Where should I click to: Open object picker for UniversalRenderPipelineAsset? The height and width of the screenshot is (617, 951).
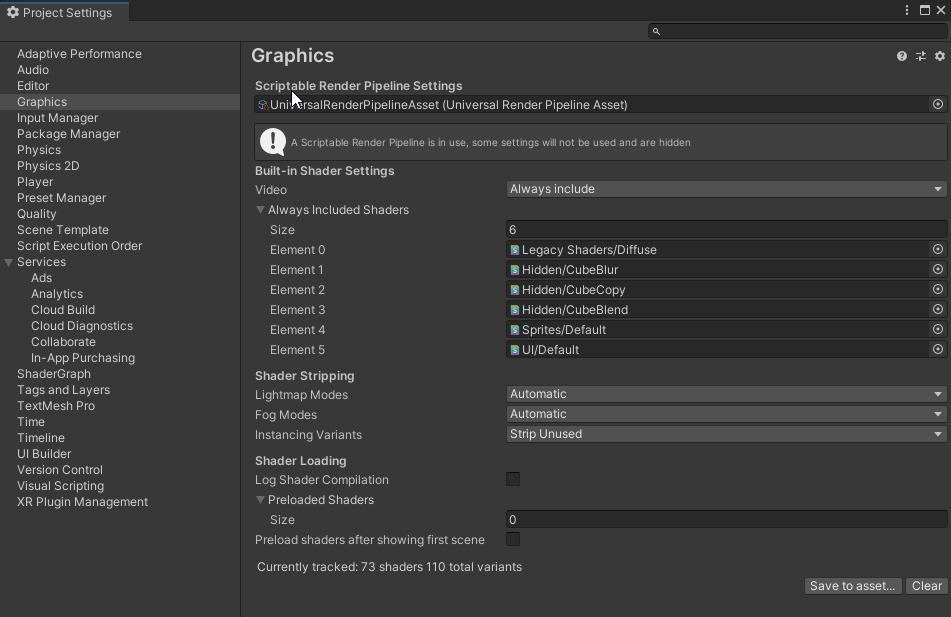tap(937, 103)
